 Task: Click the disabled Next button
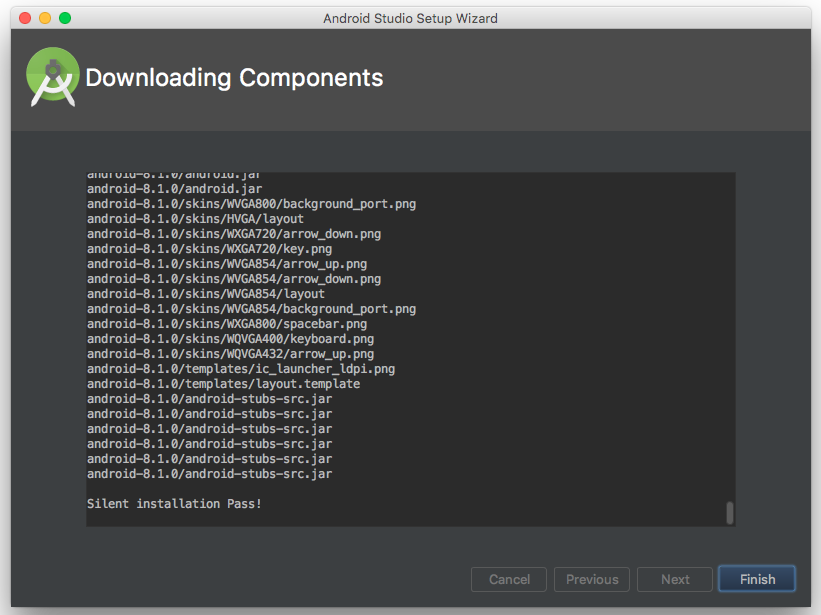[675, 579]
